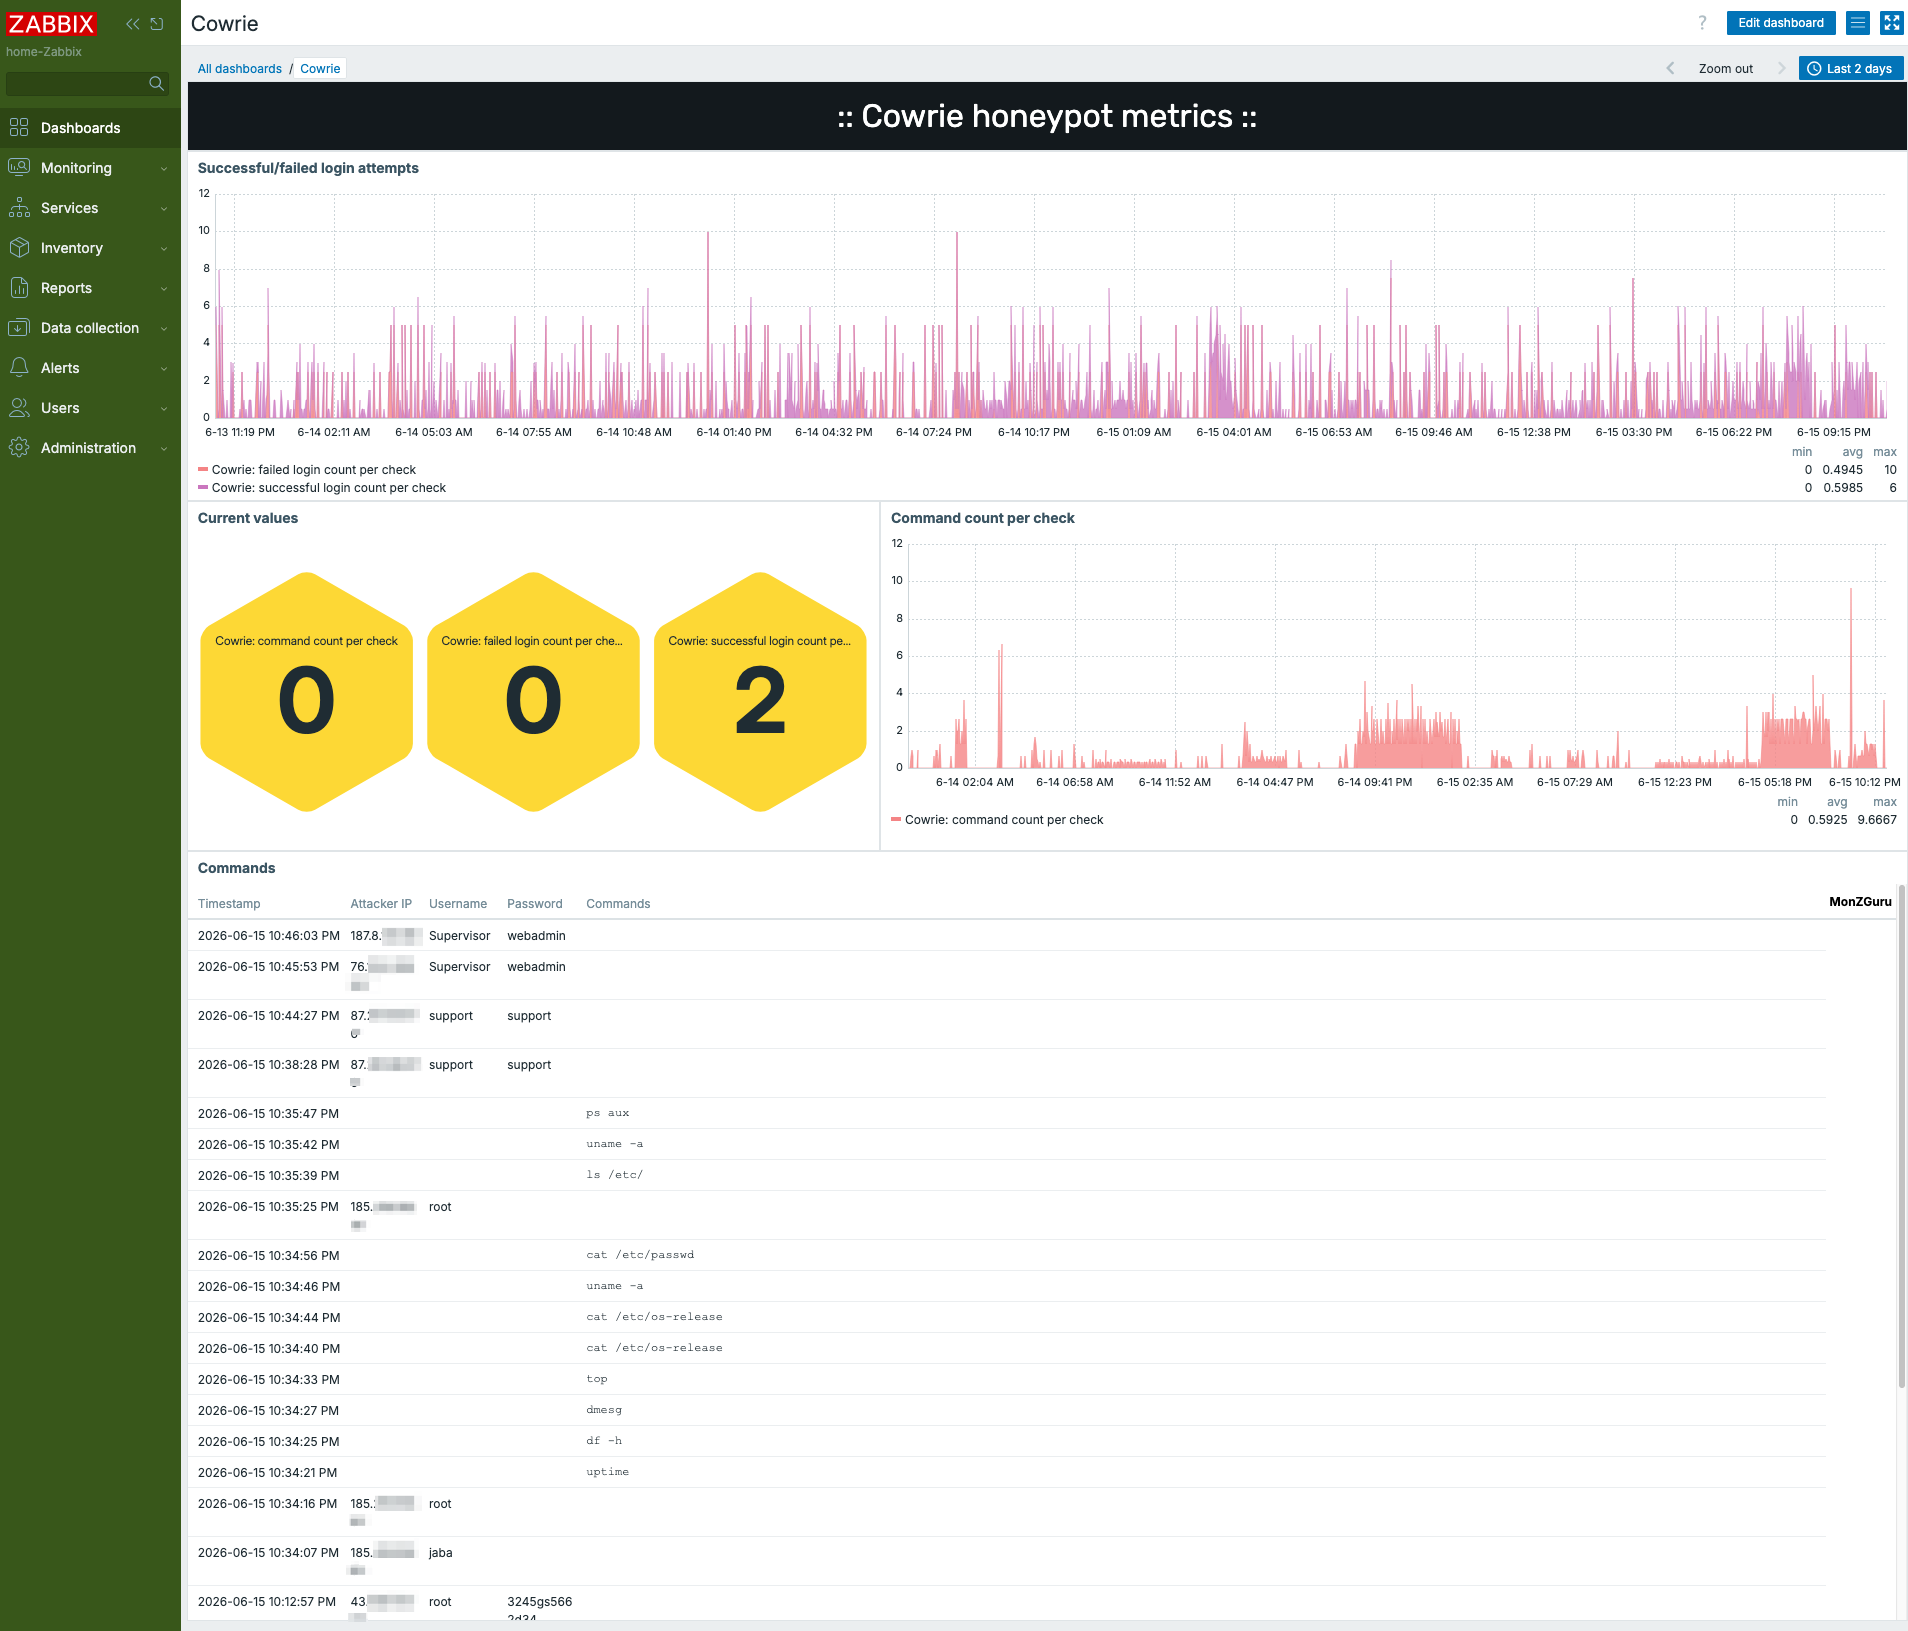Click the Monitoring icon in sidebar
Image resolution: width=1908 pixels, height=1631 pixels.
pos(19,167)
